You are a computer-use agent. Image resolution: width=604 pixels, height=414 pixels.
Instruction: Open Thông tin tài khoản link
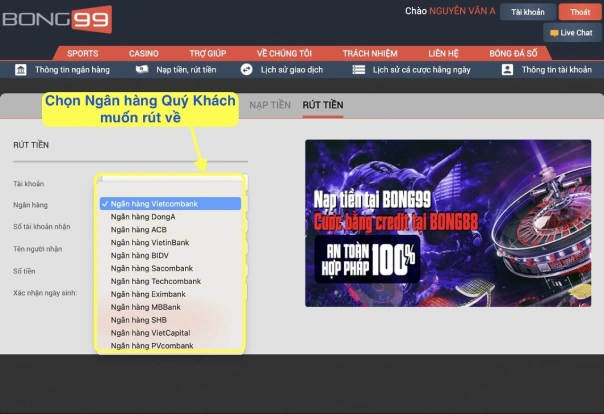[x=557, y=70]
